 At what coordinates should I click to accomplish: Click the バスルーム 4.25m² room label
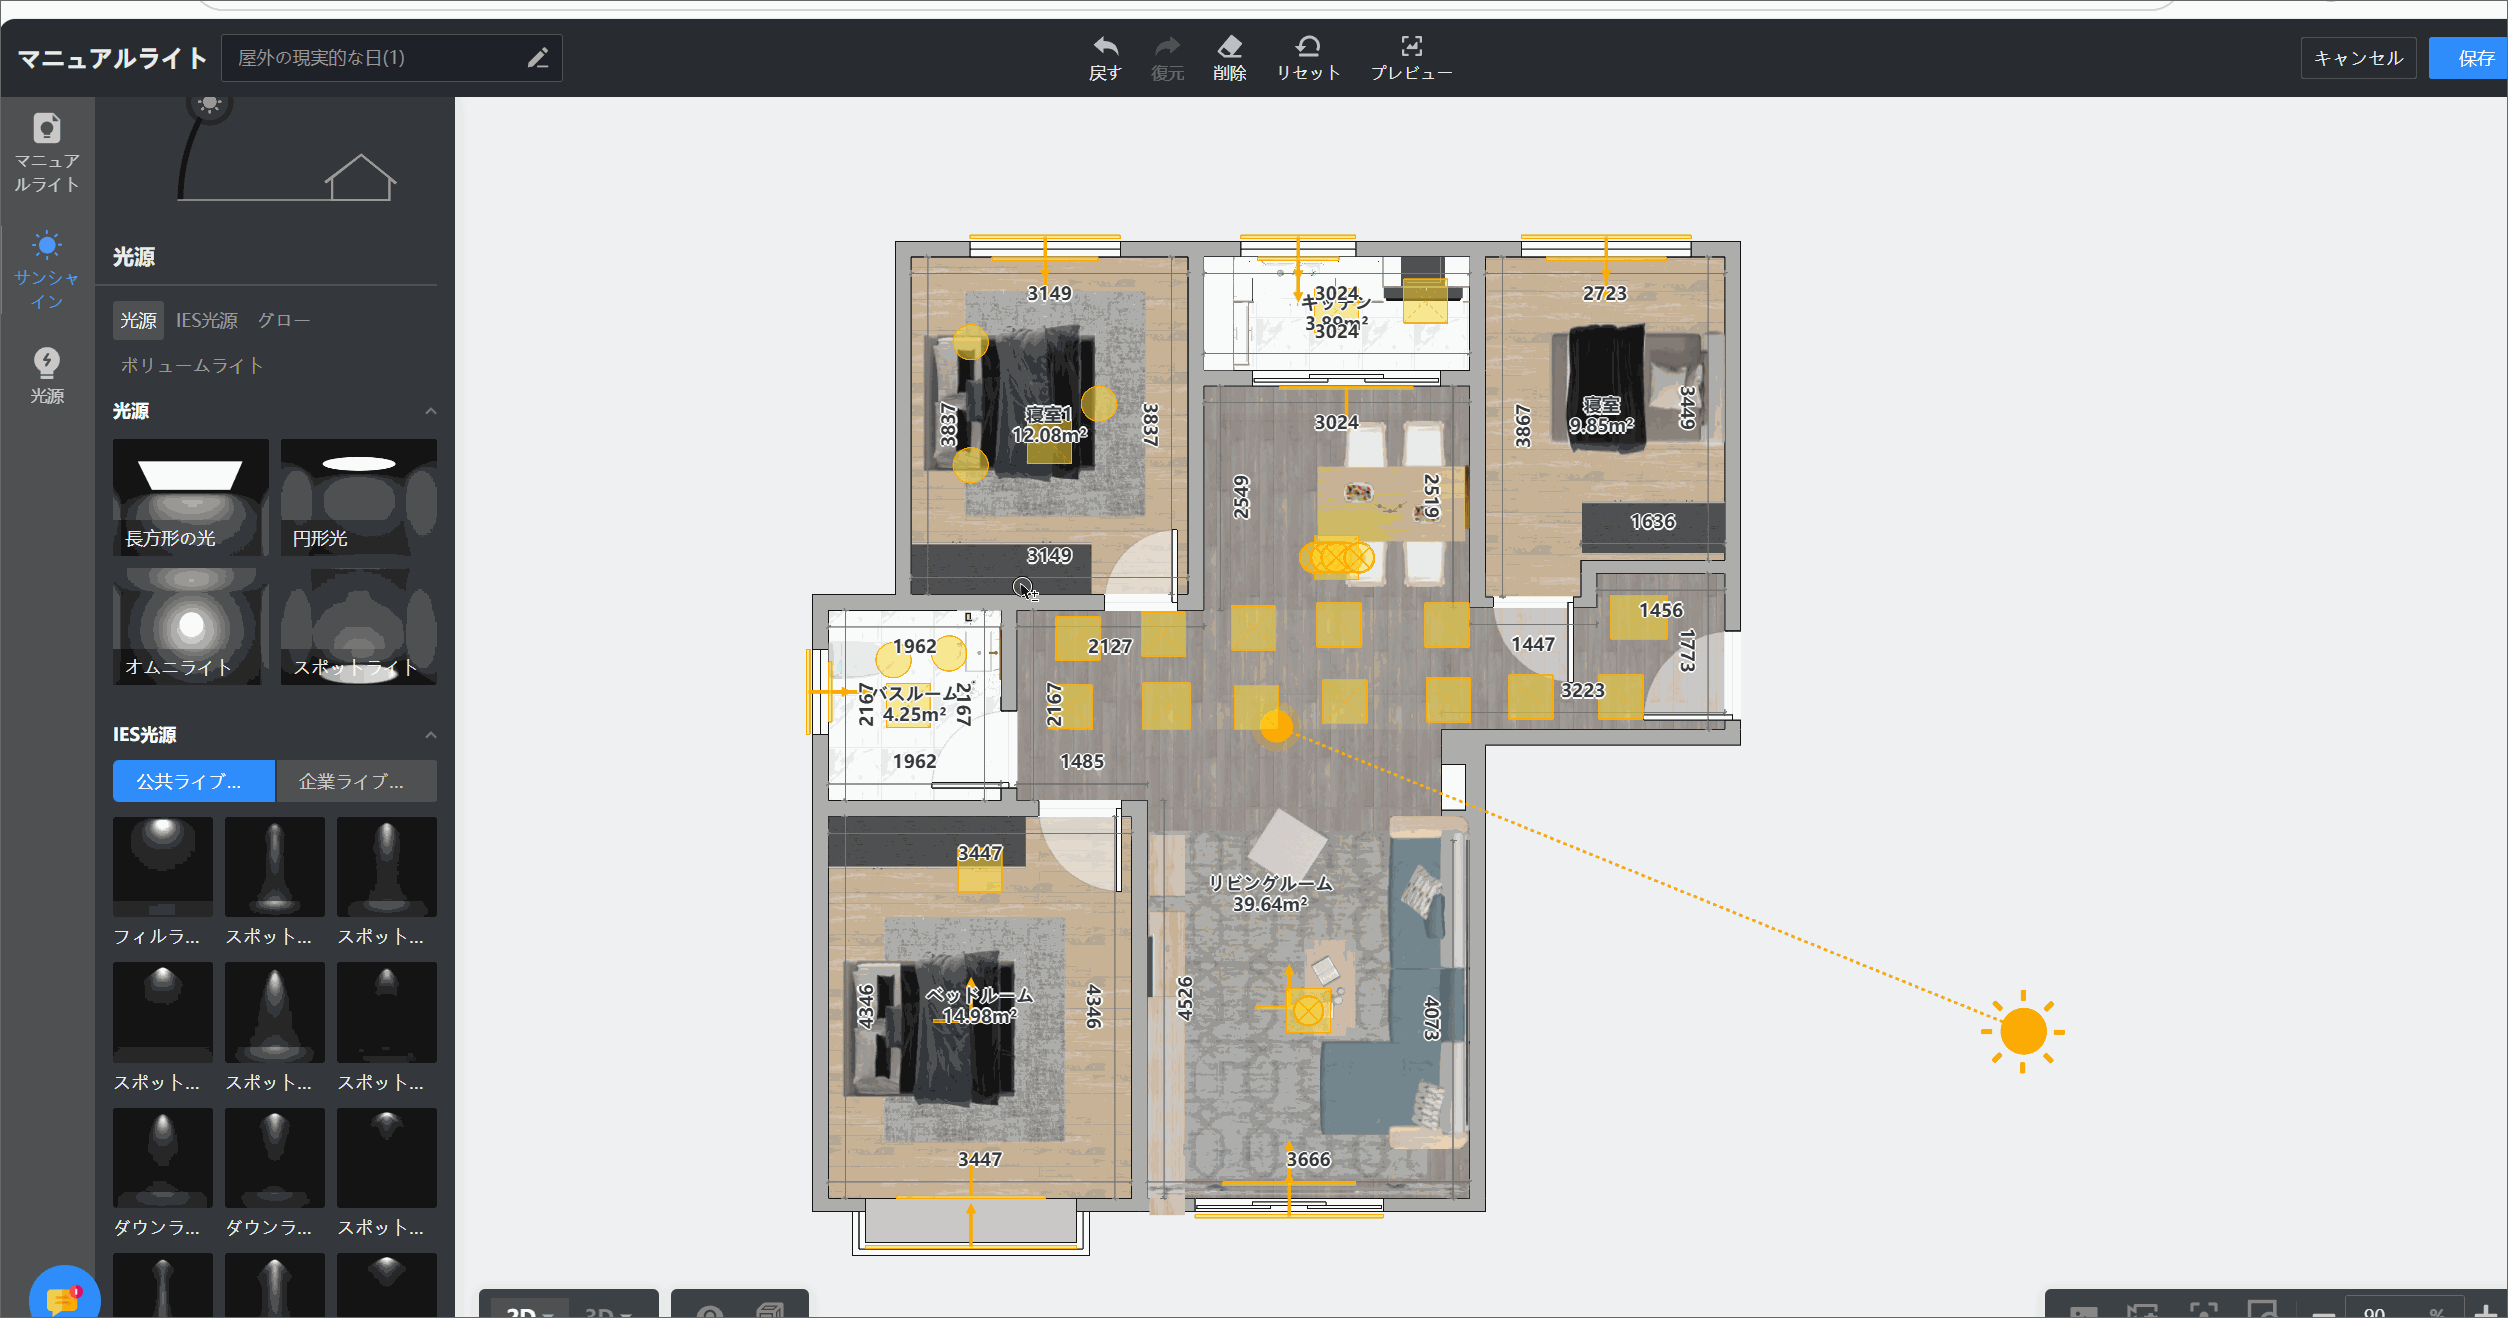point(914,704)
